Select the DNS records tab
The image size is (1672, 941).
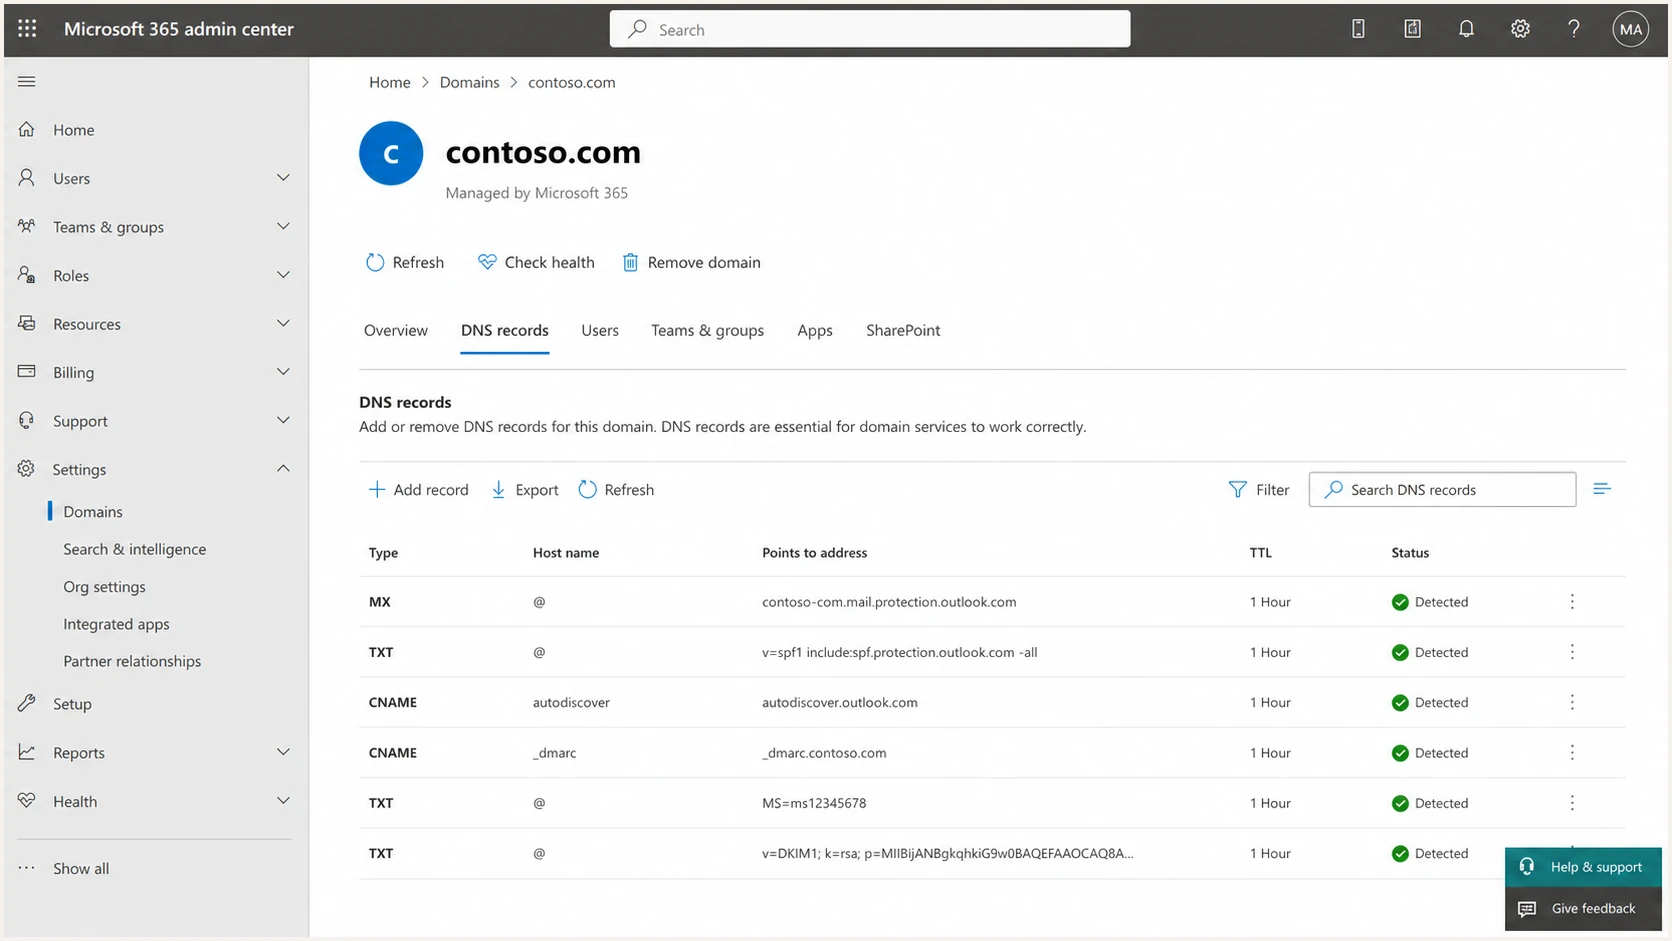(x=505, y=330)
